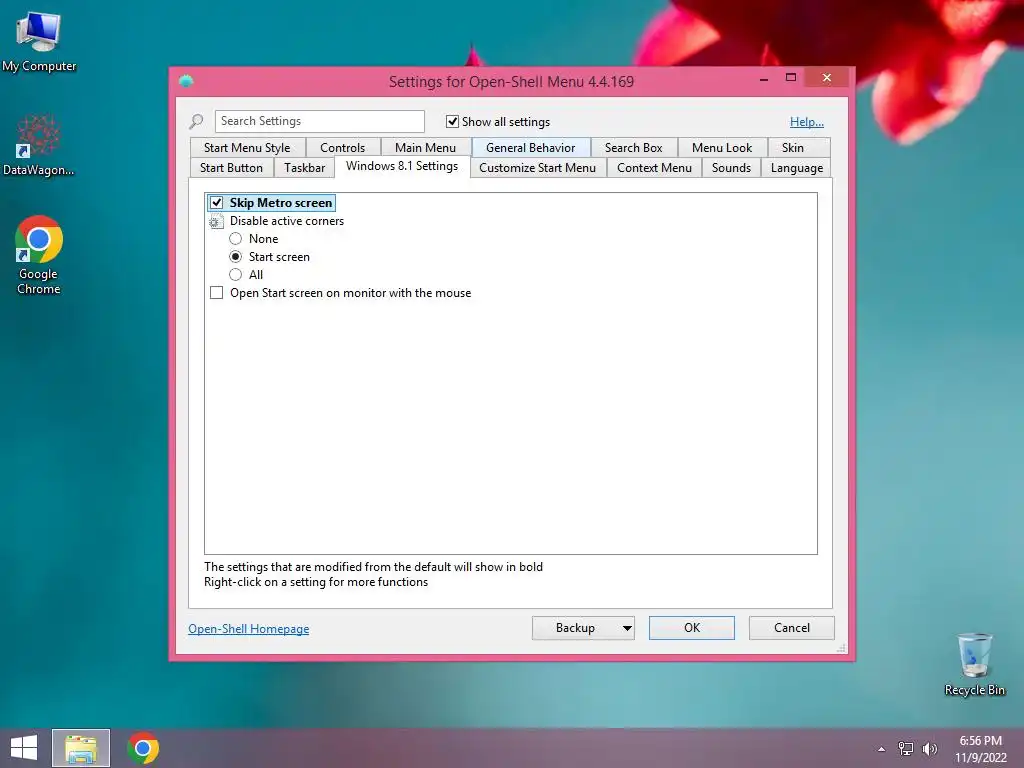Open the Start Button tab
The height and width of the screenshot is (768, 1024).
pos(231,168)
